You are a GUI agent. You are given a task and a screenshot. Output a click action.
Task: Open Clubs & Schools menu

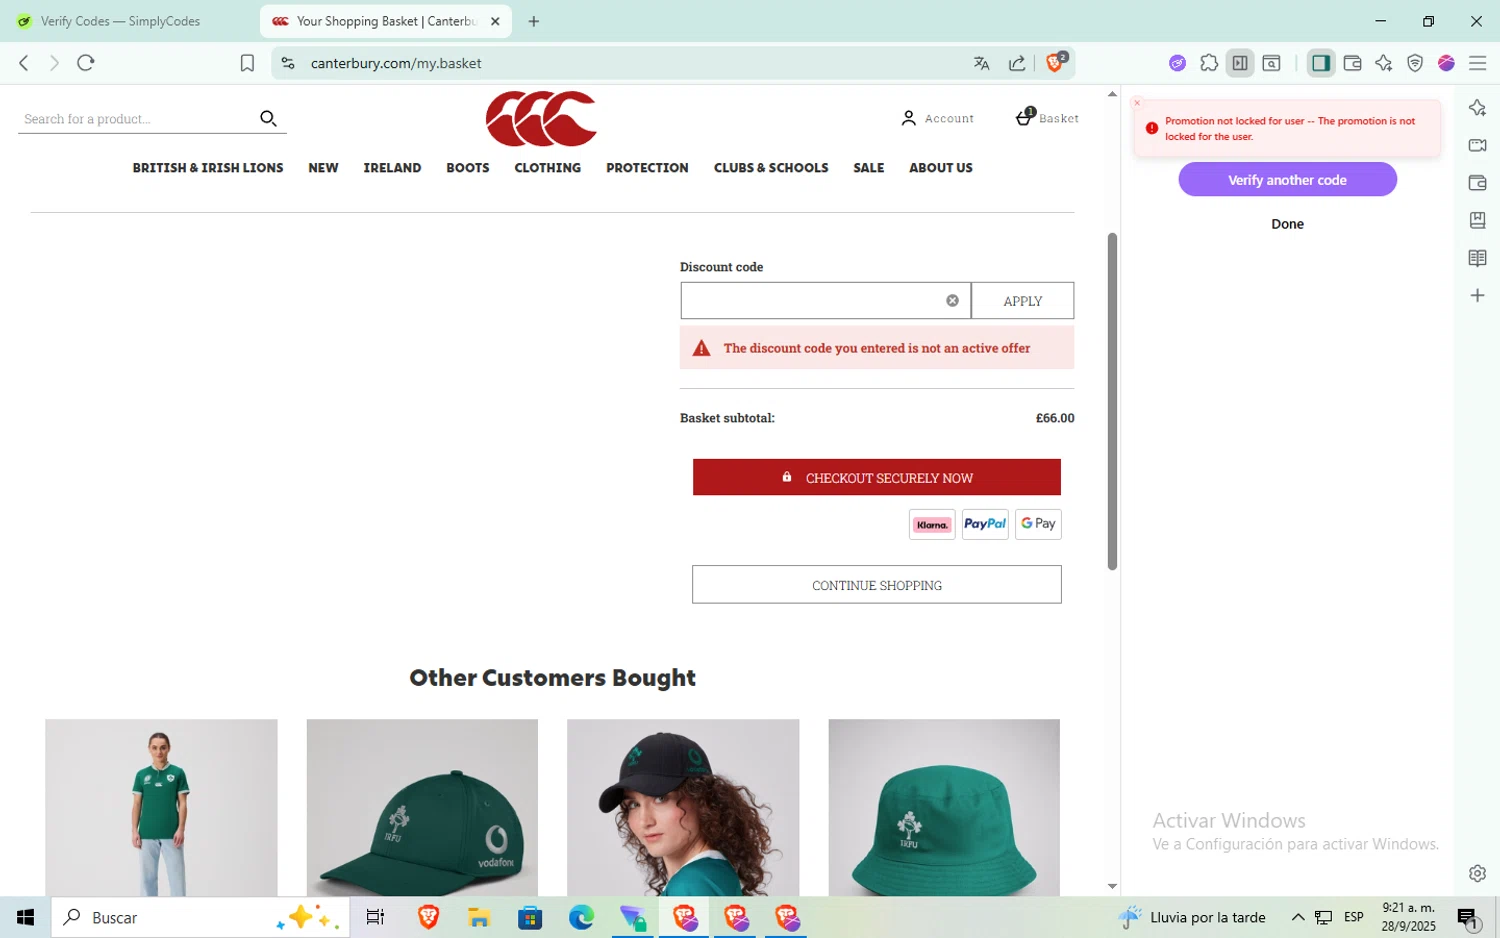771,168
